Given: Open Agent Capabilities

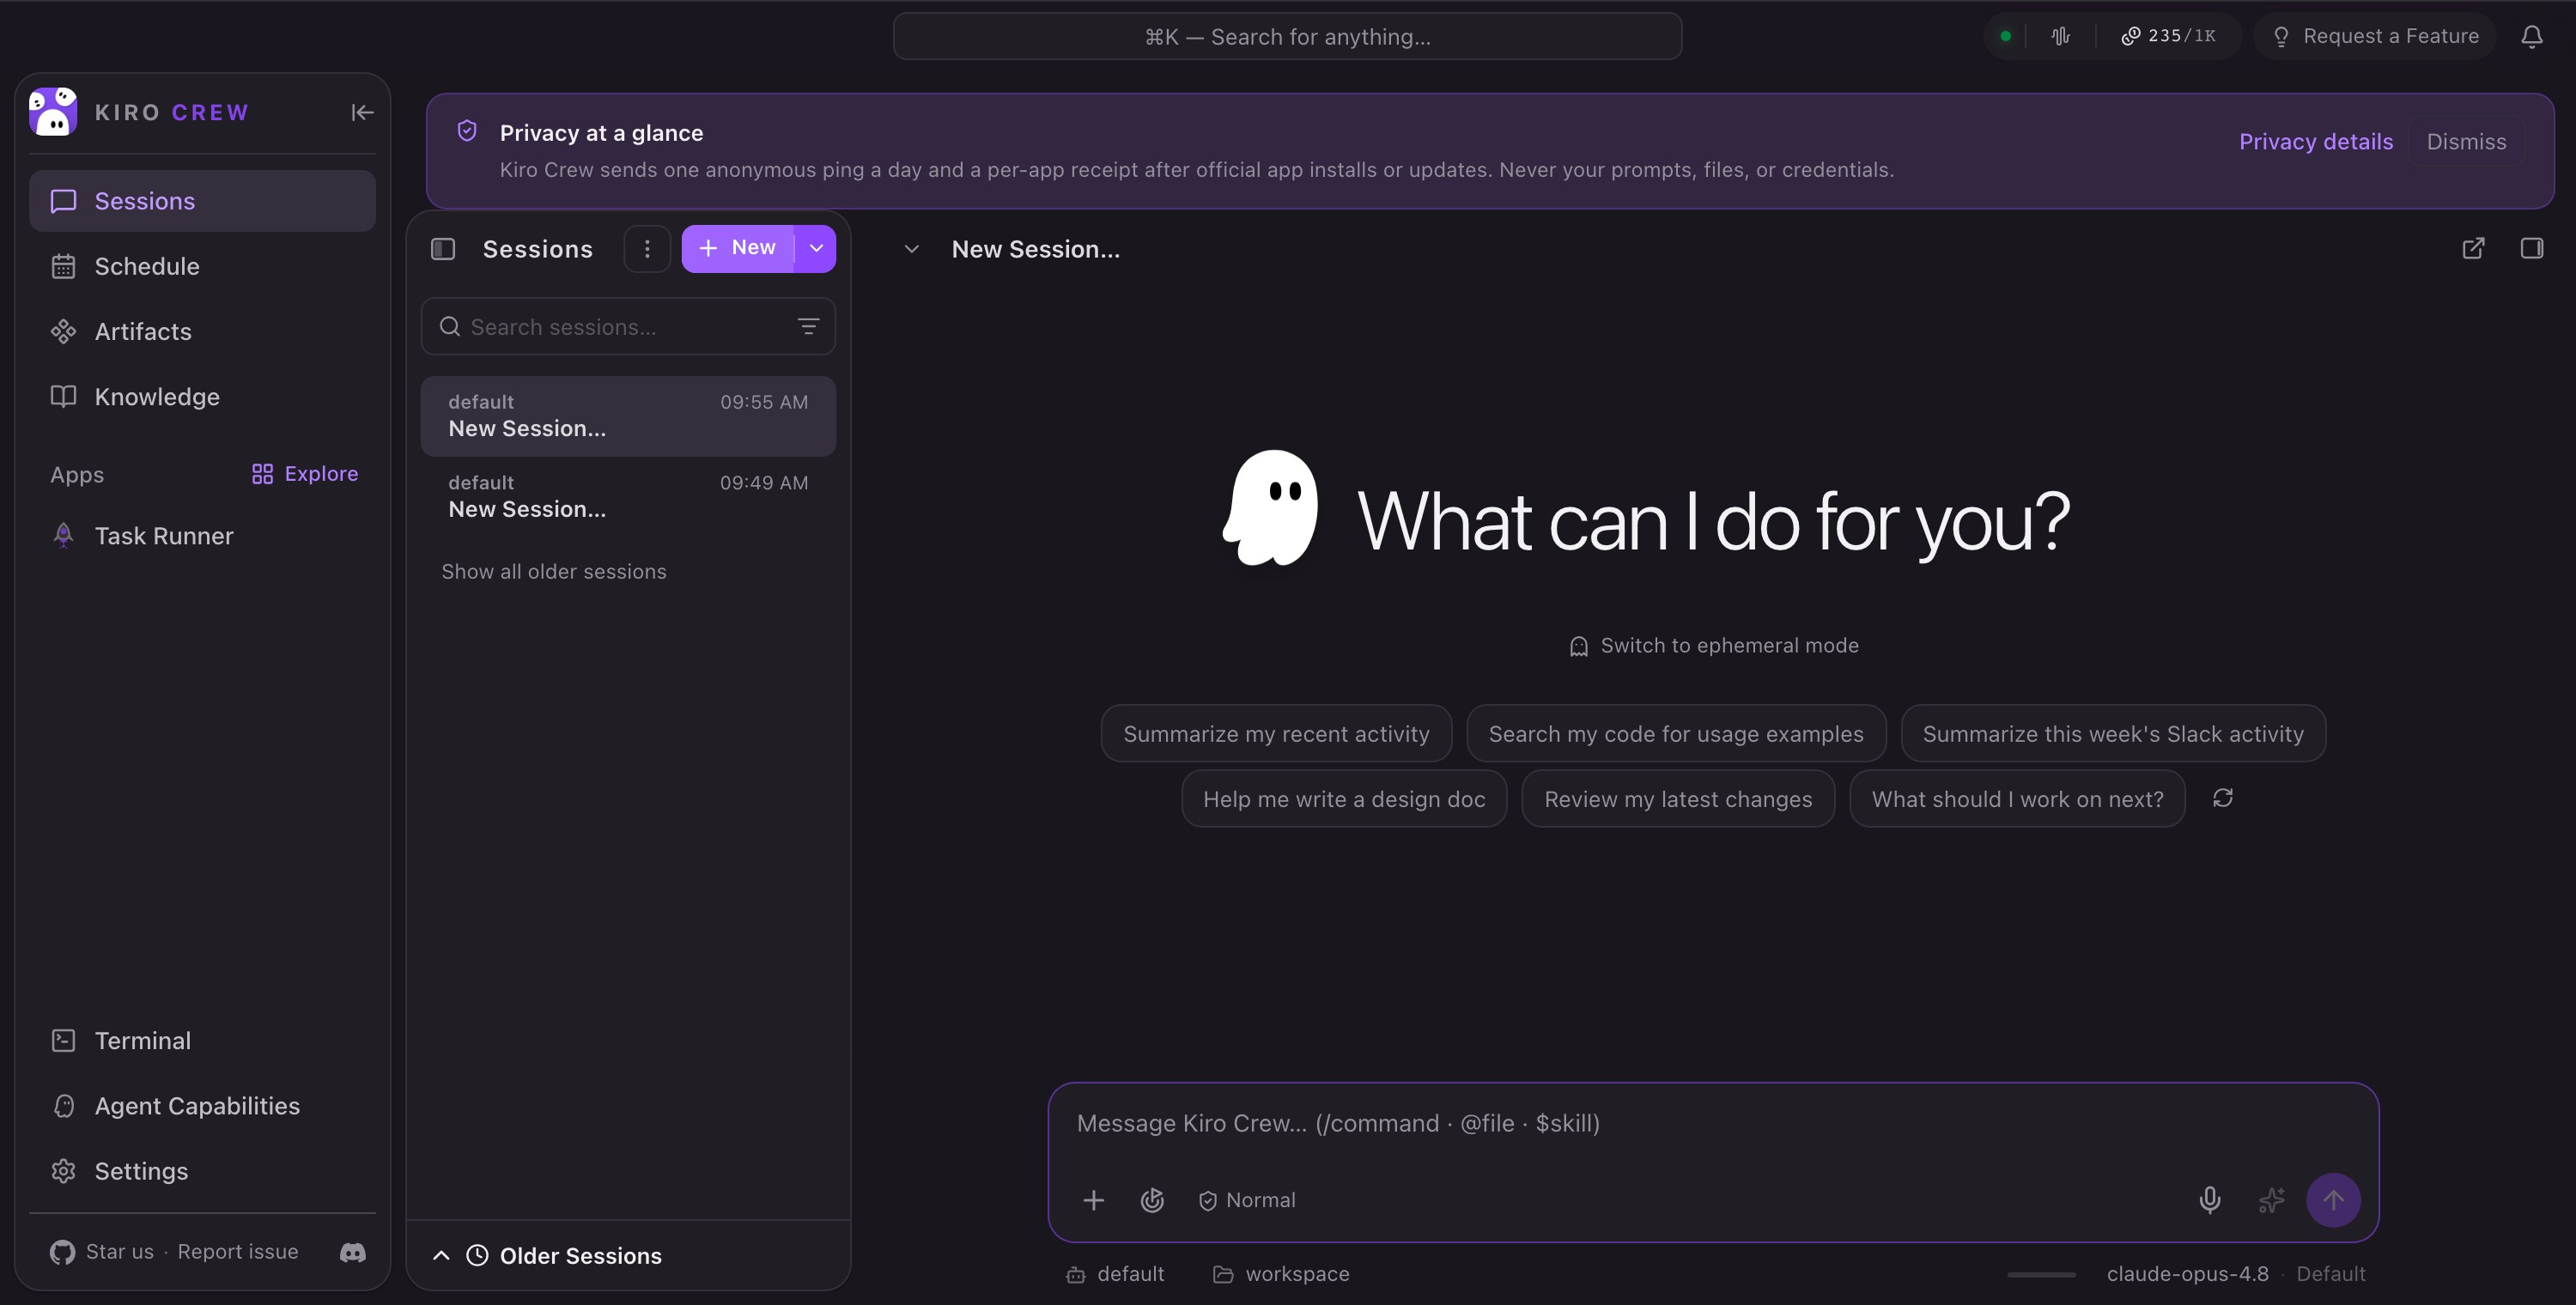Looking at the screenshot, I should point(202,1105).
